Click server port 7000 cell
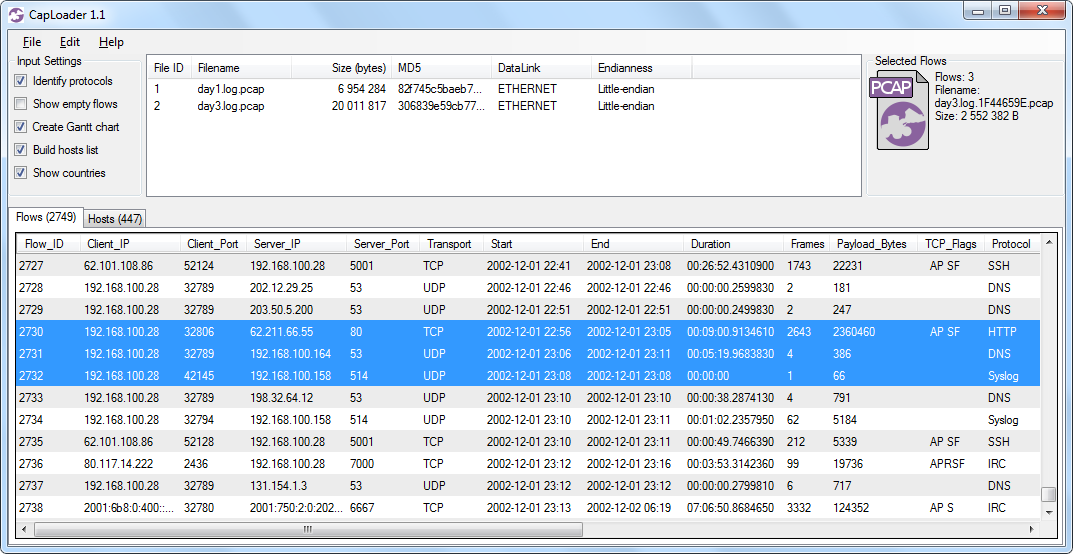The height and width of the screenshot is (554, 1073). pyautogui.click(x=362, y=464)
